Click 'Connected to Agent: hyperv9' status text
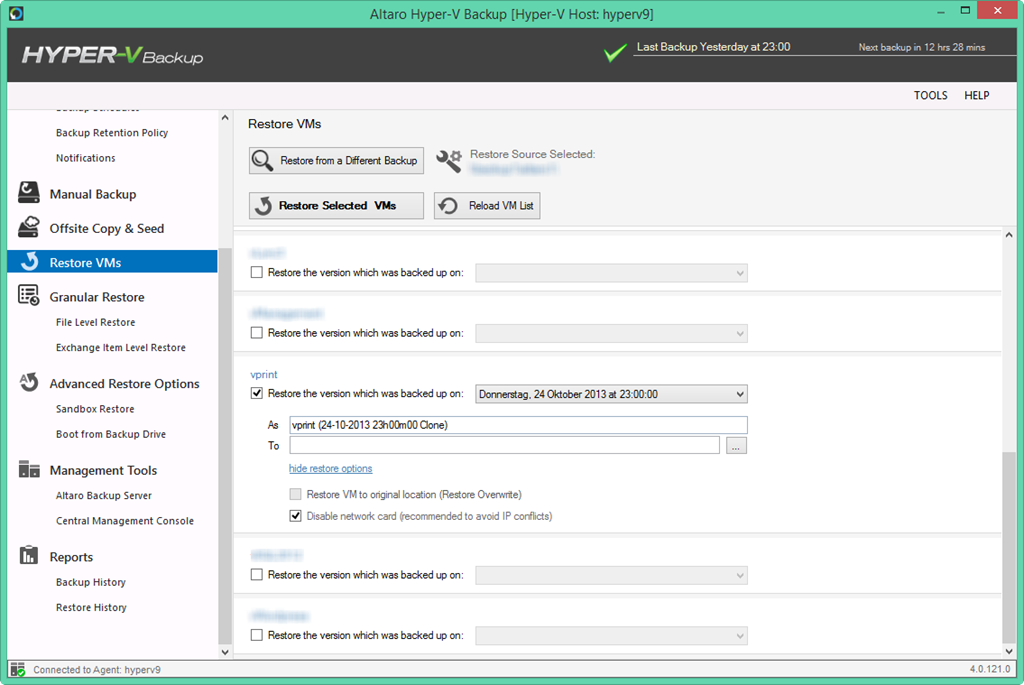This screenshot has width=1024, height=685. pos(97,669)
